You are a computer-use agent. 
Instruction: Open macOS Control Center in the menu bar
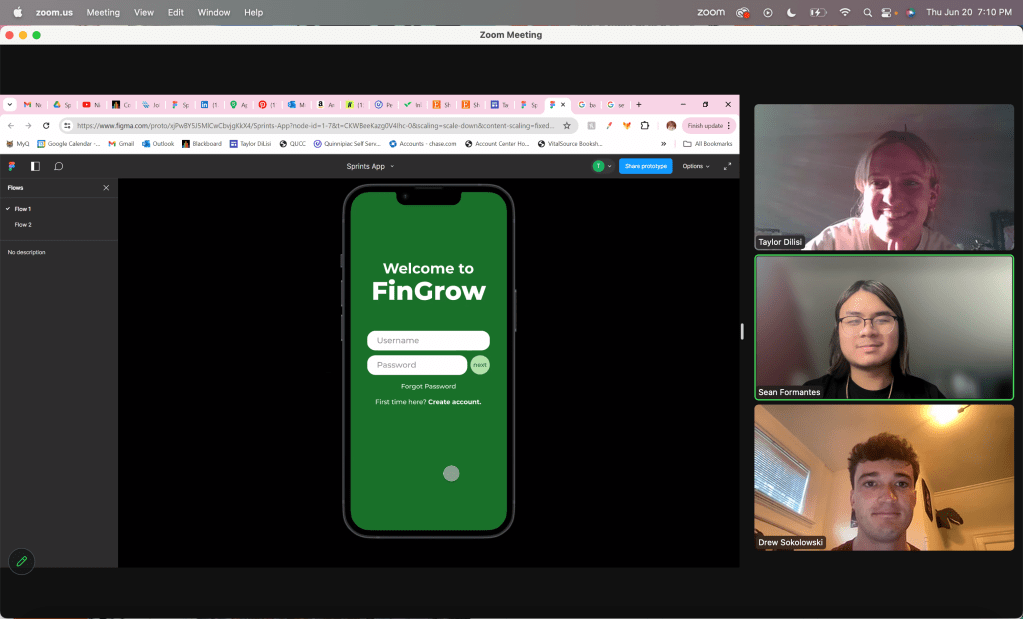point(886,12)
